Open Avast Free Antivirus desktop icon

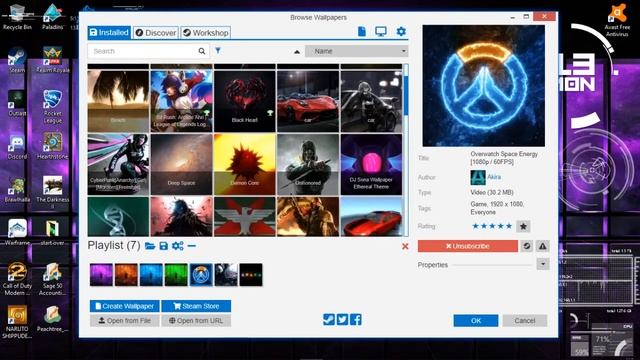pos(617,20)
